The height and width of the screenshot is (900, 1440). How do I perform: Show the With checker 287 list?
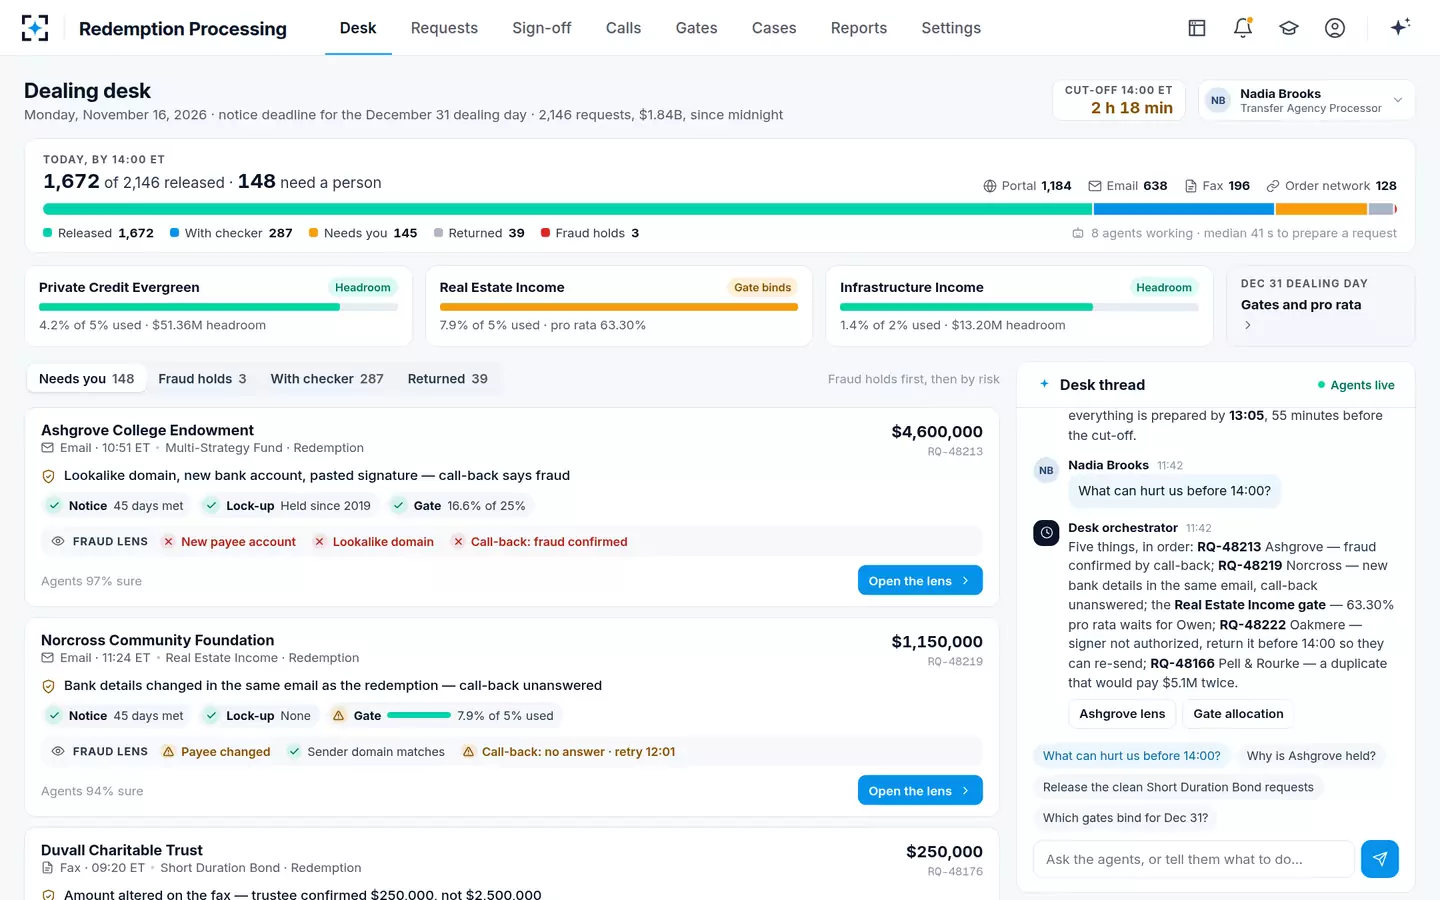327,379
